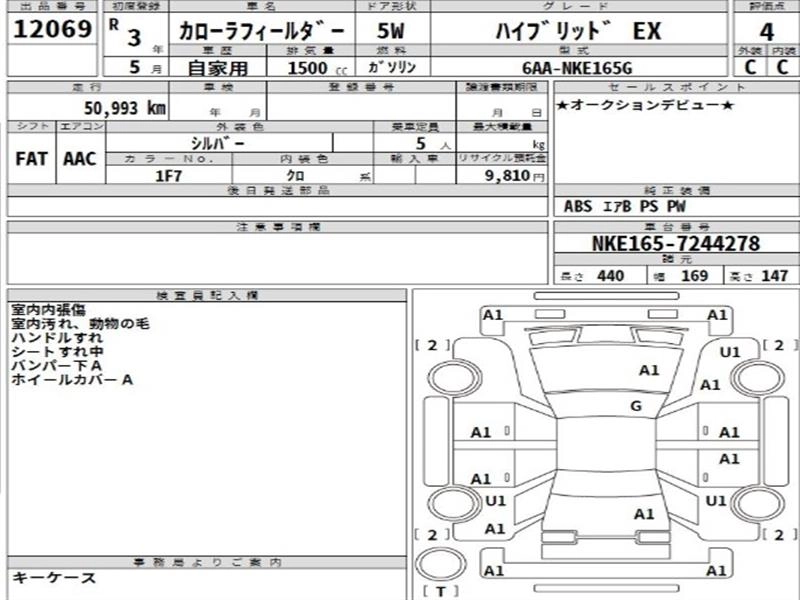The height and width of the screenshot is (600, 800).
Task: Select the A1 mark on the rear gate
Action: tap(644, 514)
